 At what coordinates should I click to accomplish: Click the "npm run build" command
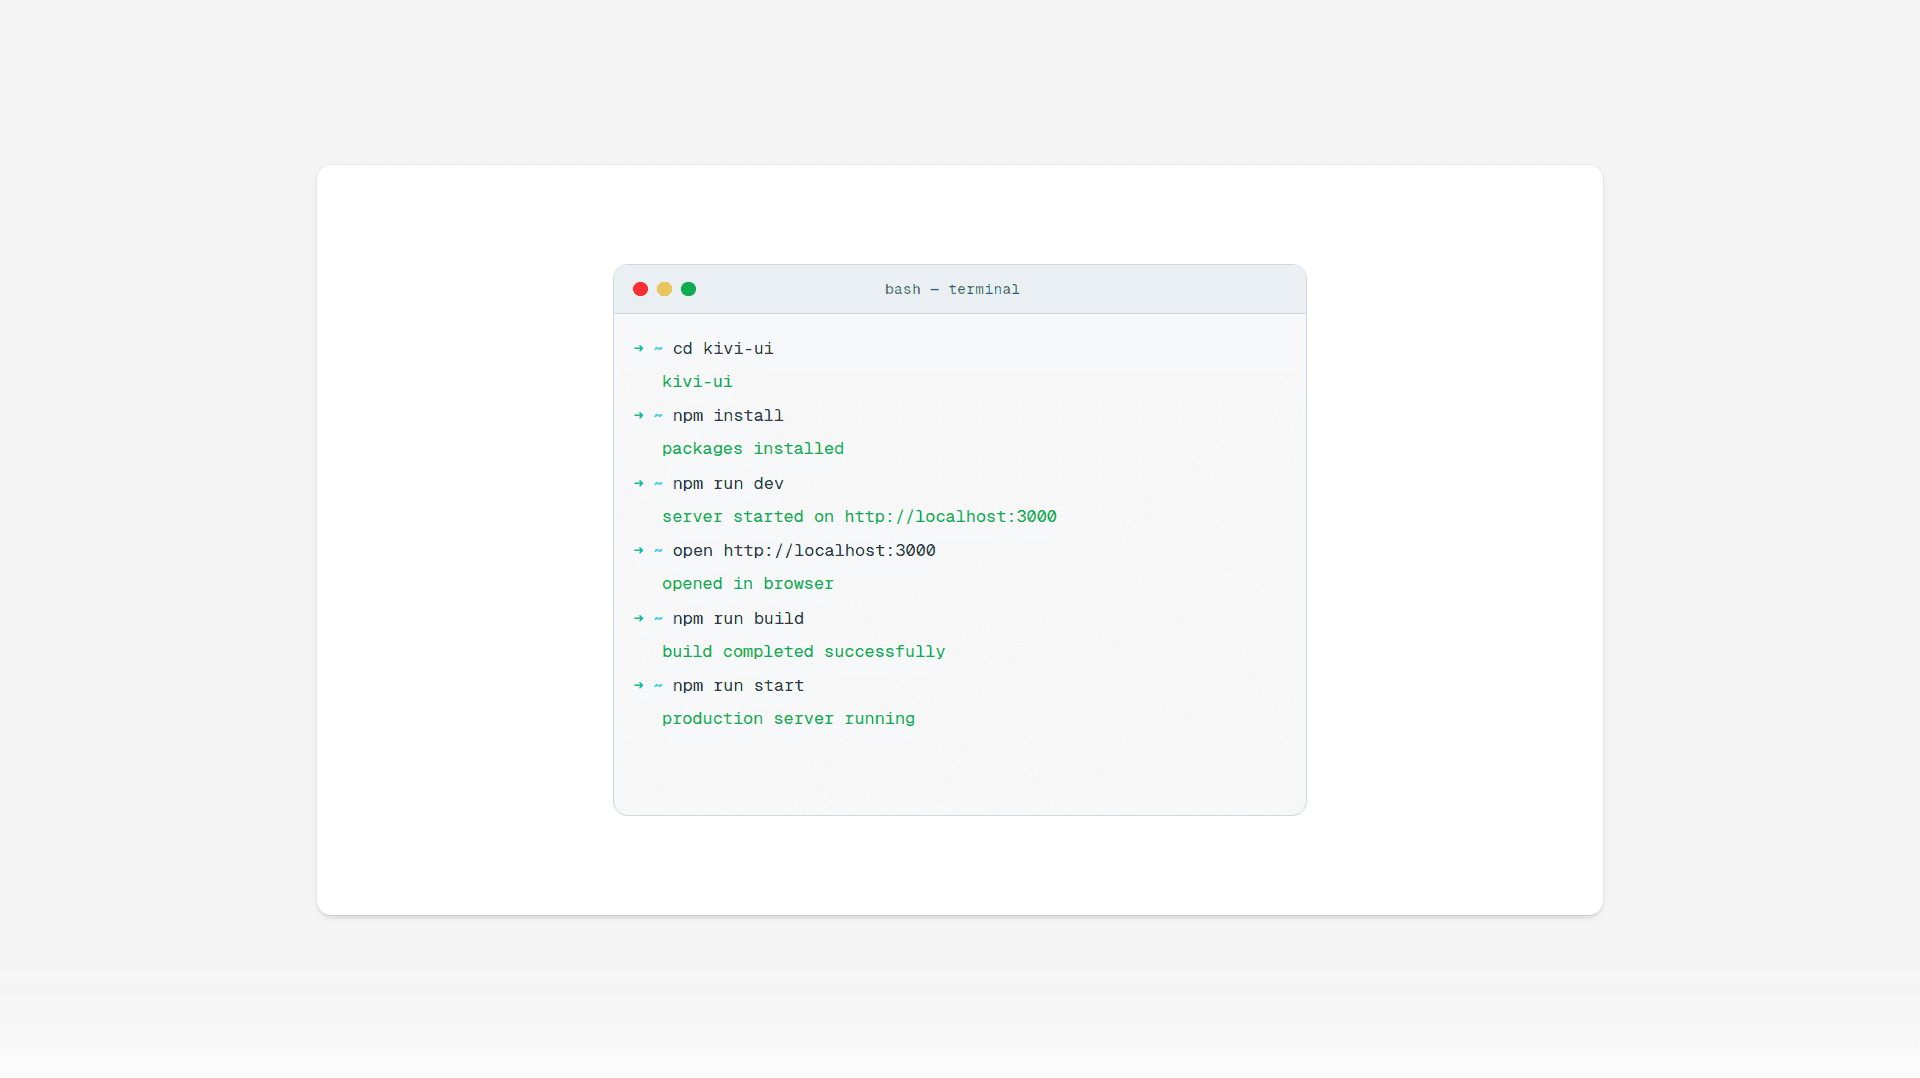tap(738, 619)
